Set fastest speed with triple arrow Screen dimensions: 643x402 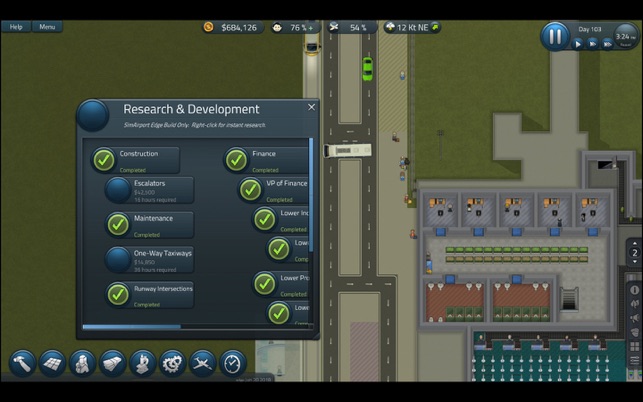coord(608,44)
